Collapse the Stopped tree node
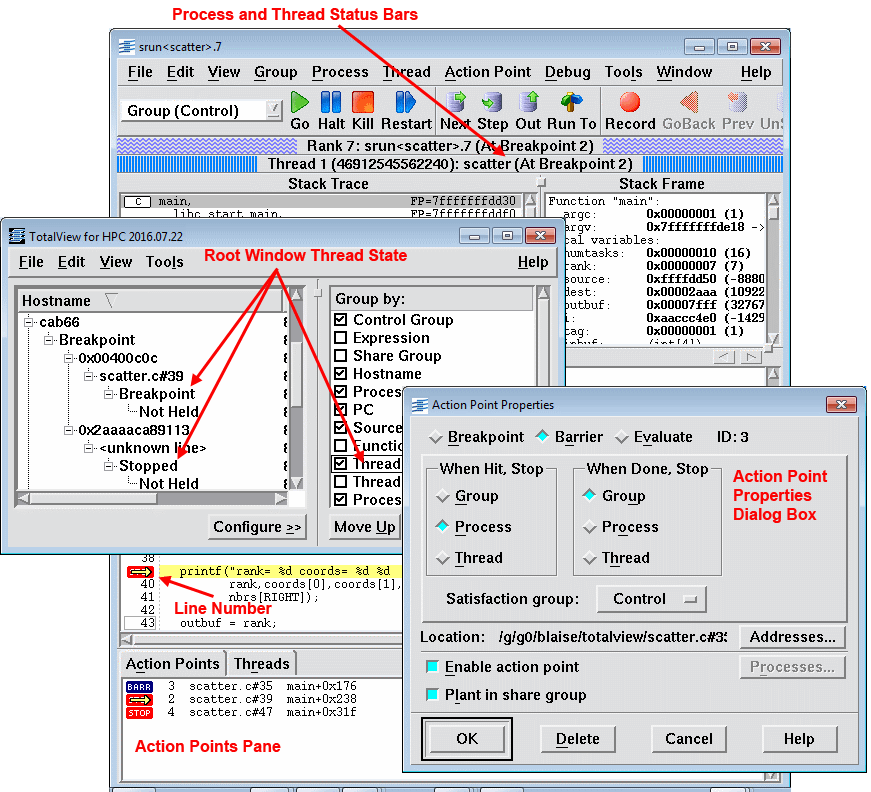This screenshot has height=792, width=871. point(108,465)
